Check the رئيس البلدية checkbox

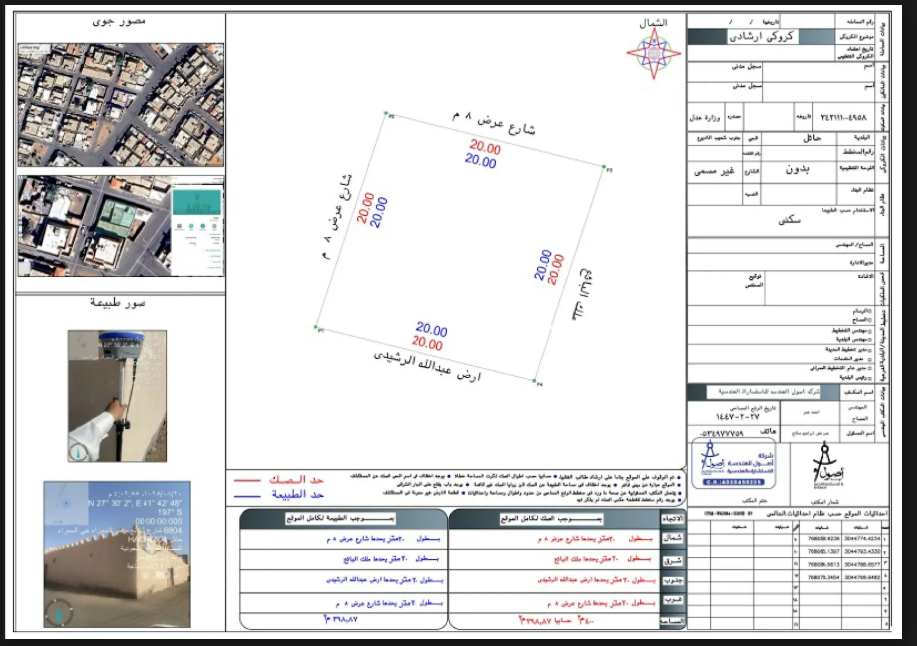(869, 378)
